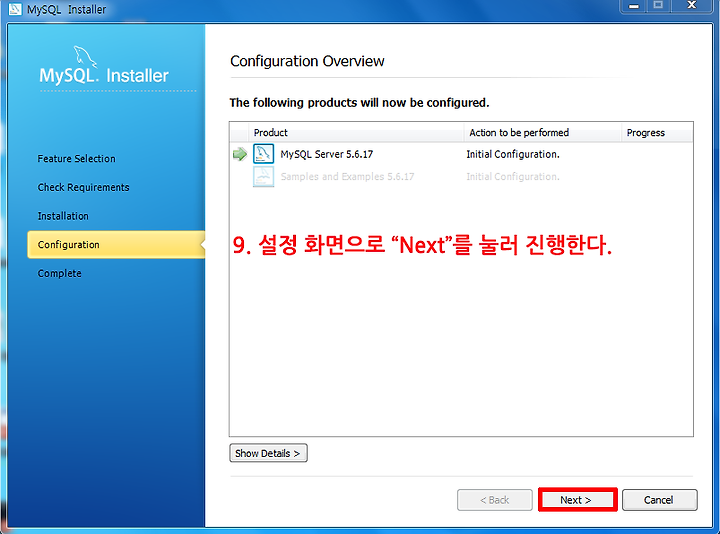Minimize the MySQL Installer window

coord(634,6)
